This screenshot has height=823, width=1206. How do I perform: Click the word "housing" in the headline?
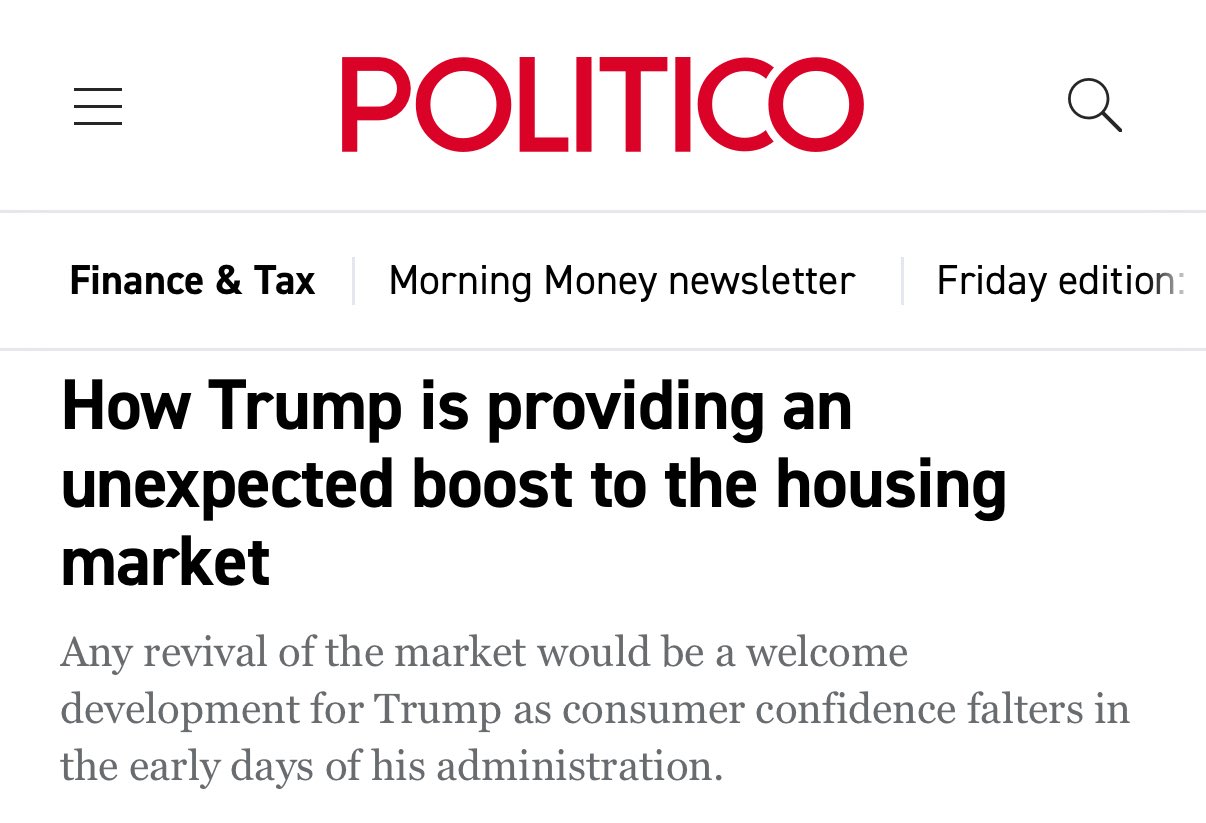pos(891,485)
